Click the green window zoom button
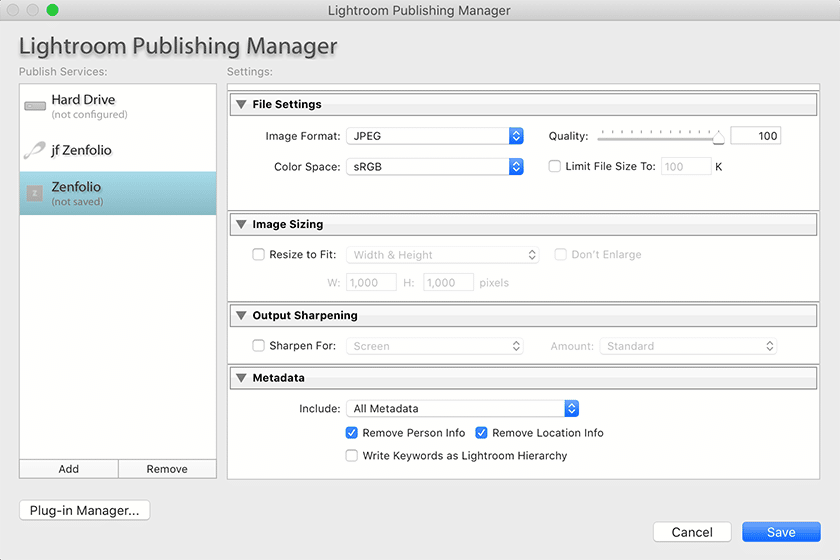The width and height of the screenshot is (840, 560). 52,10
